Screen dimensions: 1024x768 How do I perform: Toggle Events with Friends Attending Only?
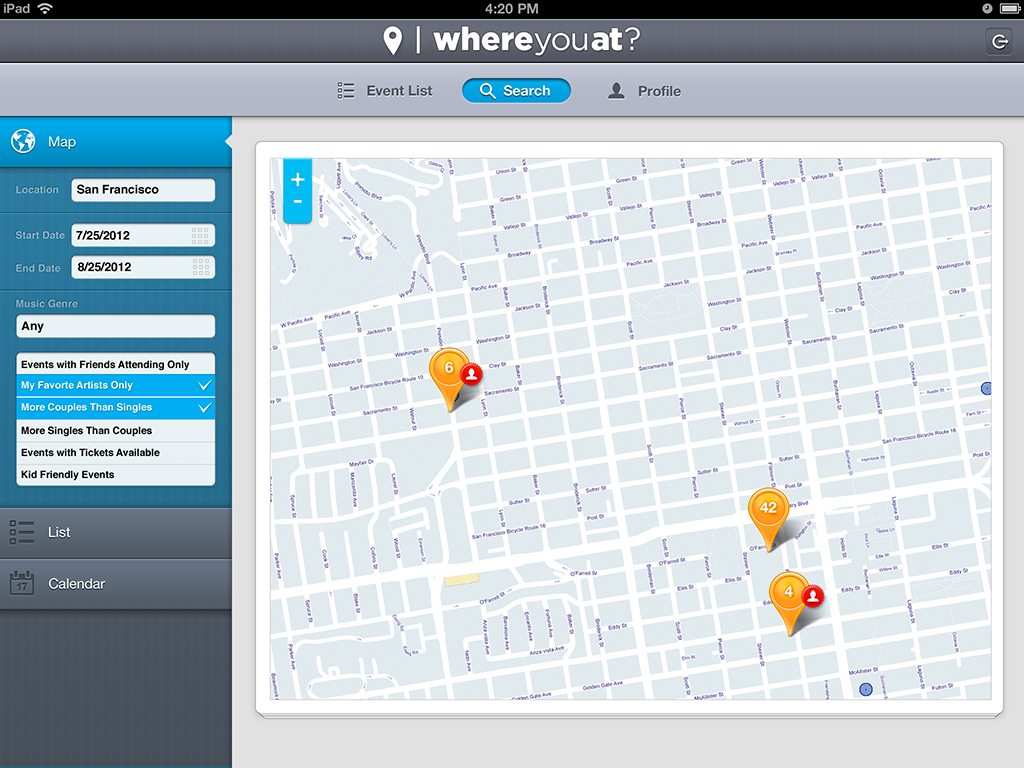[116, 364]
